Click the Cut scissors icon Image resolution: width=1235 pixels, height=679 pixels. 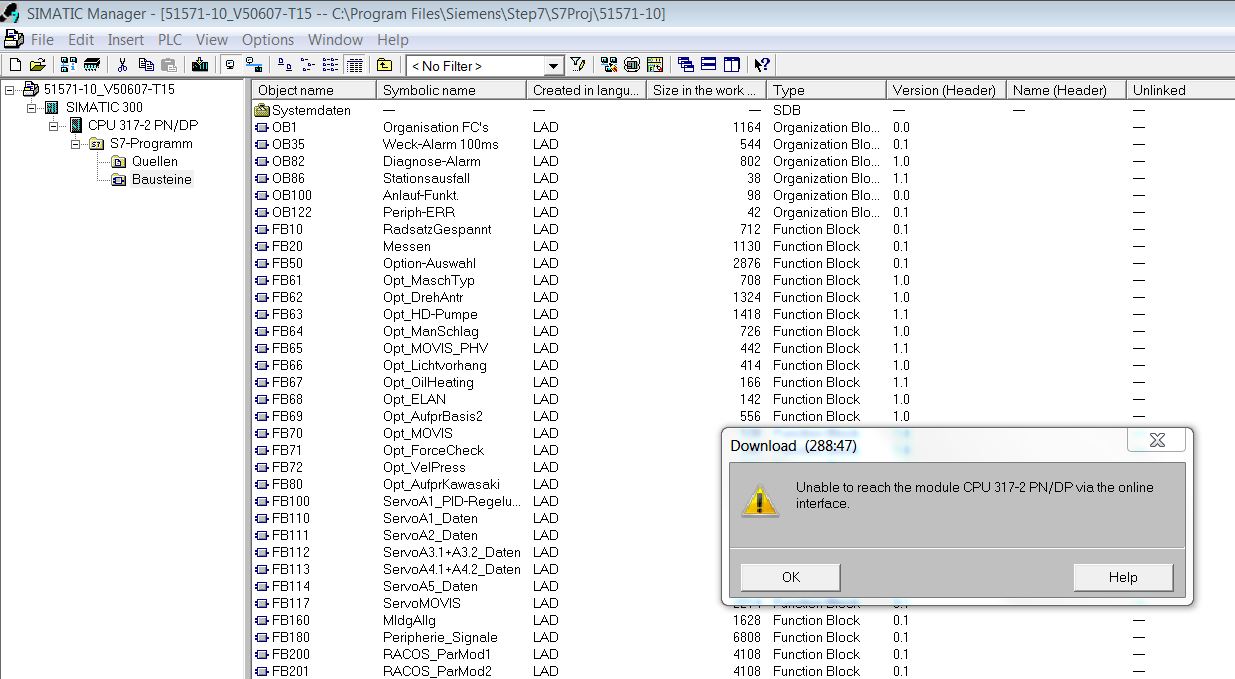[x=122, y=65]
